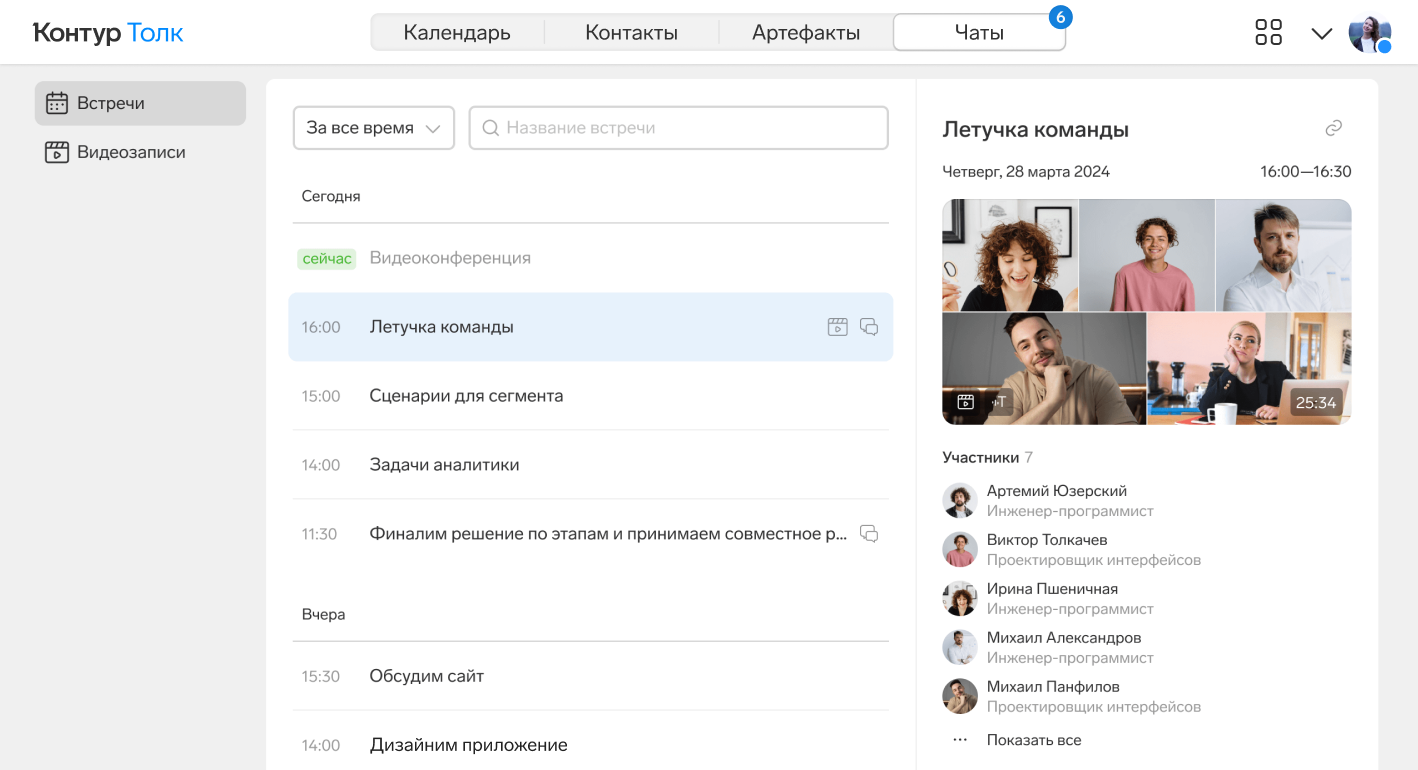
Task: Click the user profile avatar
Action: (x=1369, y=33)
